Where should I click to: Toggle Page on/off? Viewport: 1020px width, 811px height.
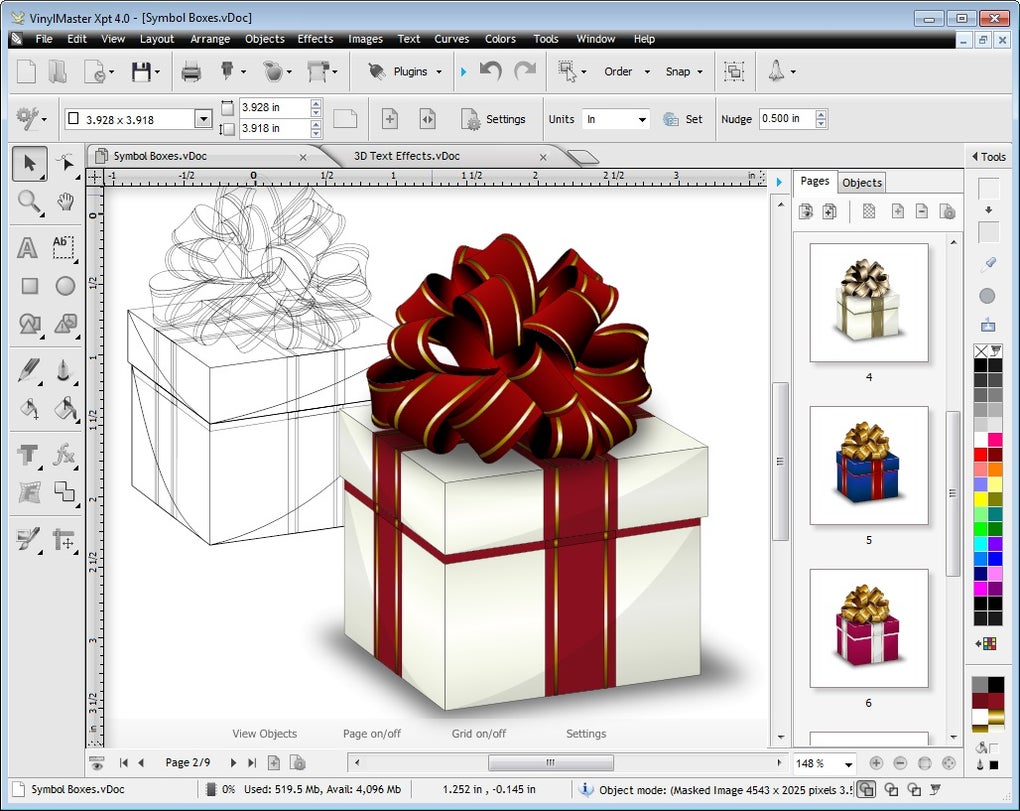pos(371,734)
